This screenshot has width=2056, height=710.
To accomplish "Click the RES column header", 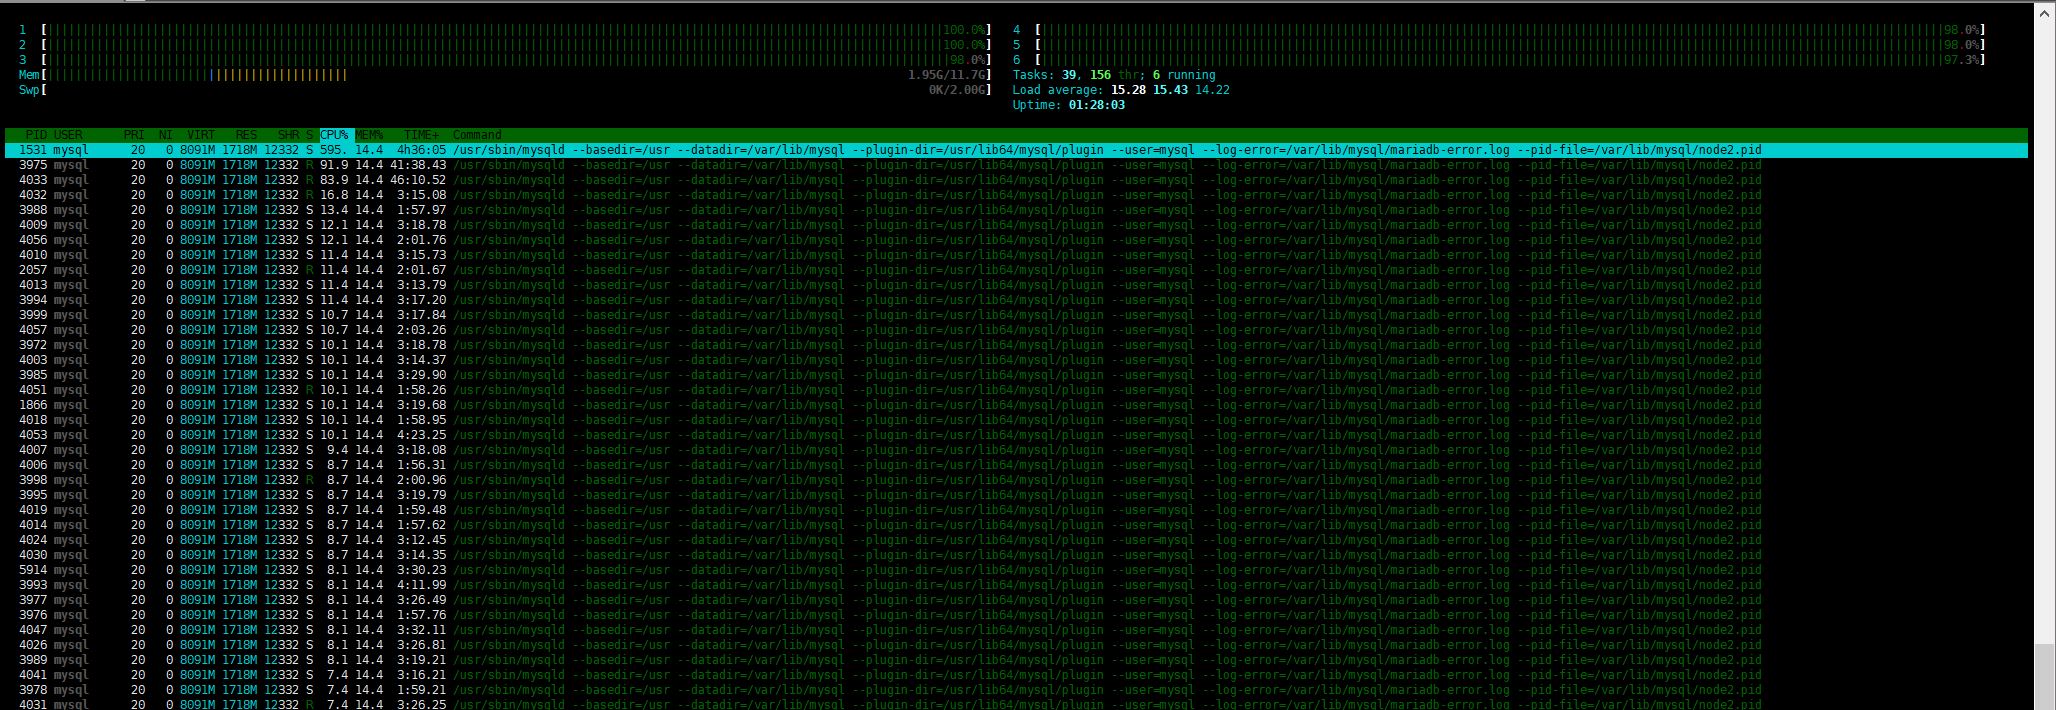I will (x=245, y=135).
